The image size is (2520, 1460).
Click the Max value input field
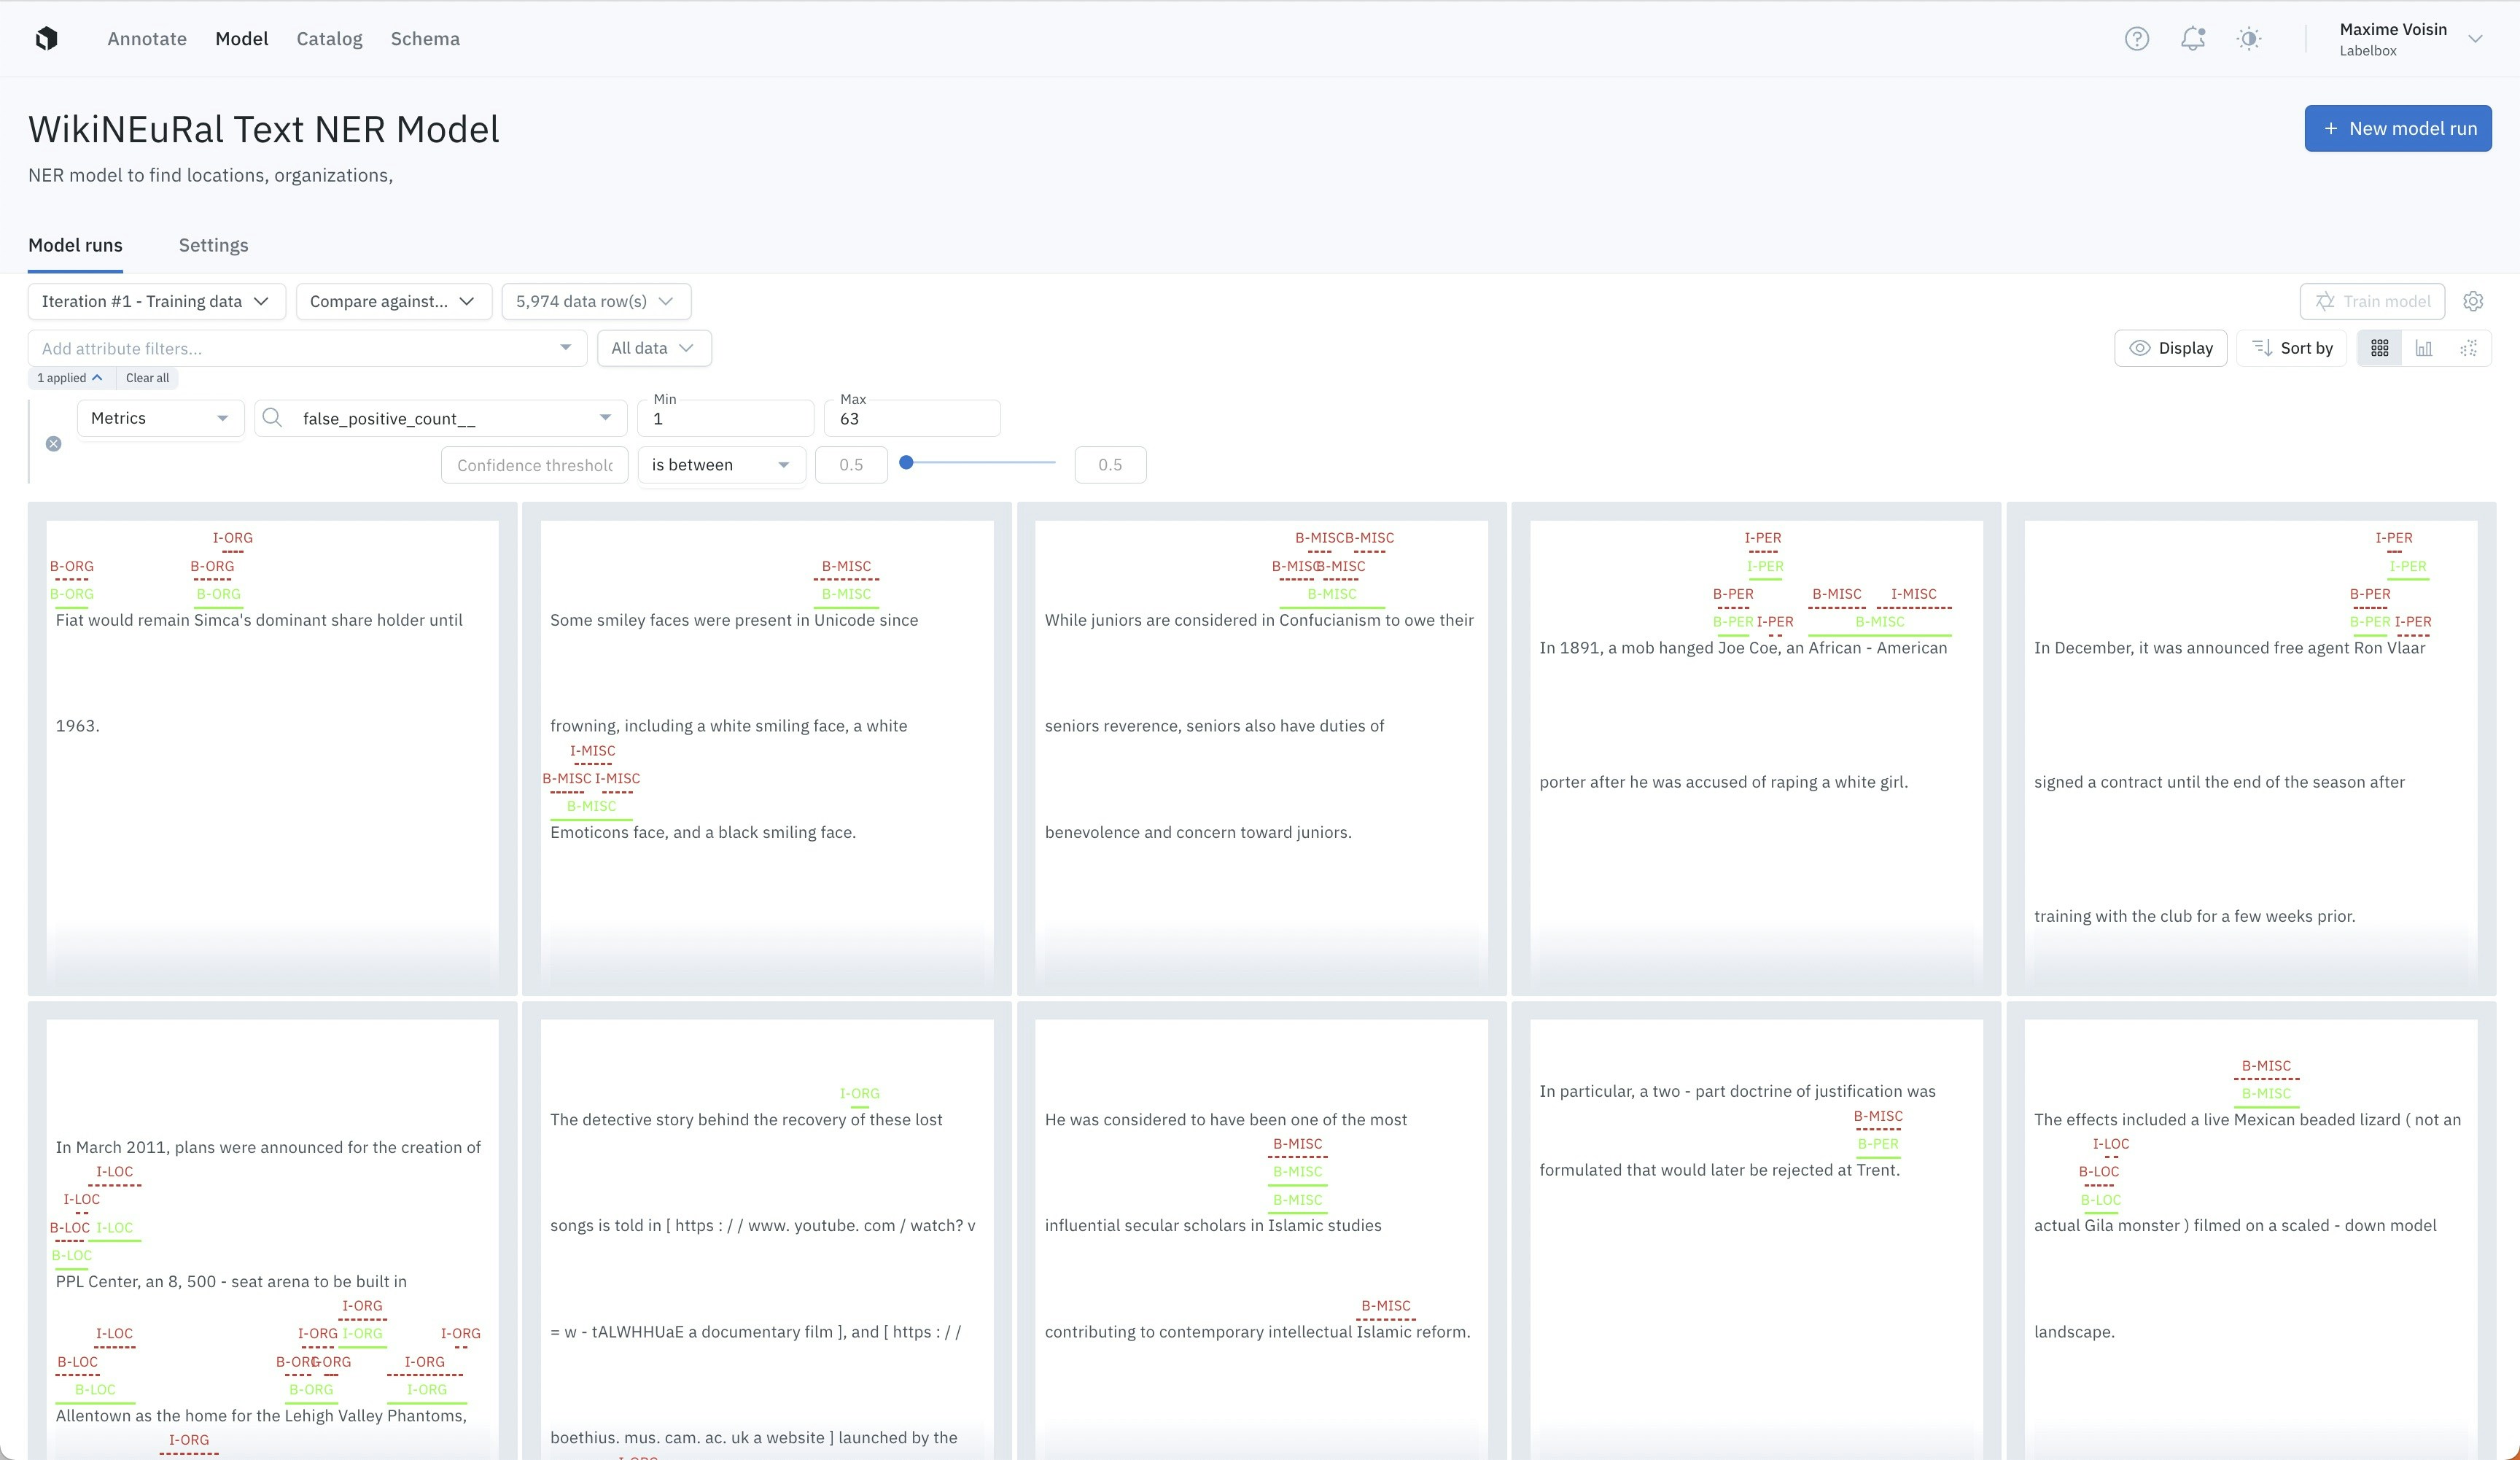tap(912, 418)
